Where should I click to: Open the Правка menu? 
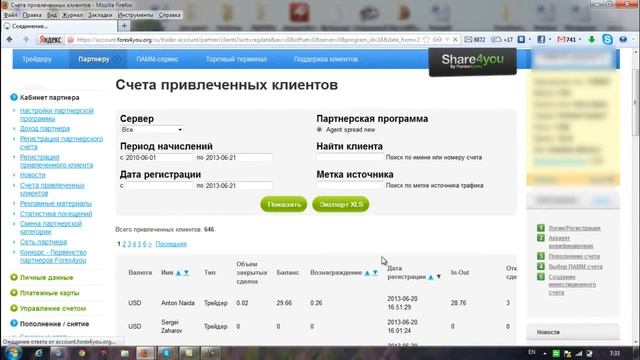click(32, 15)
